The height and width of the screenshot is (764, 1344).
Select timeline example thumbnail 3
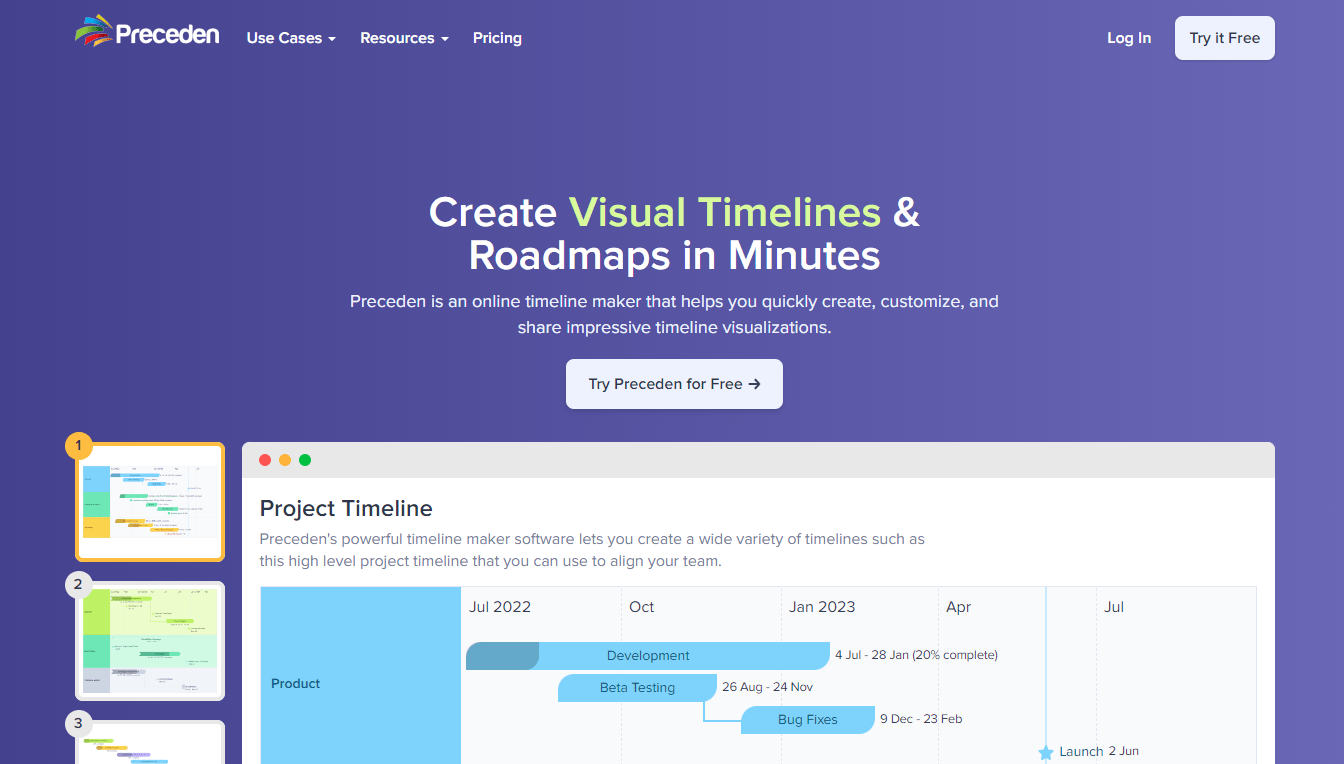coord(150,742)
